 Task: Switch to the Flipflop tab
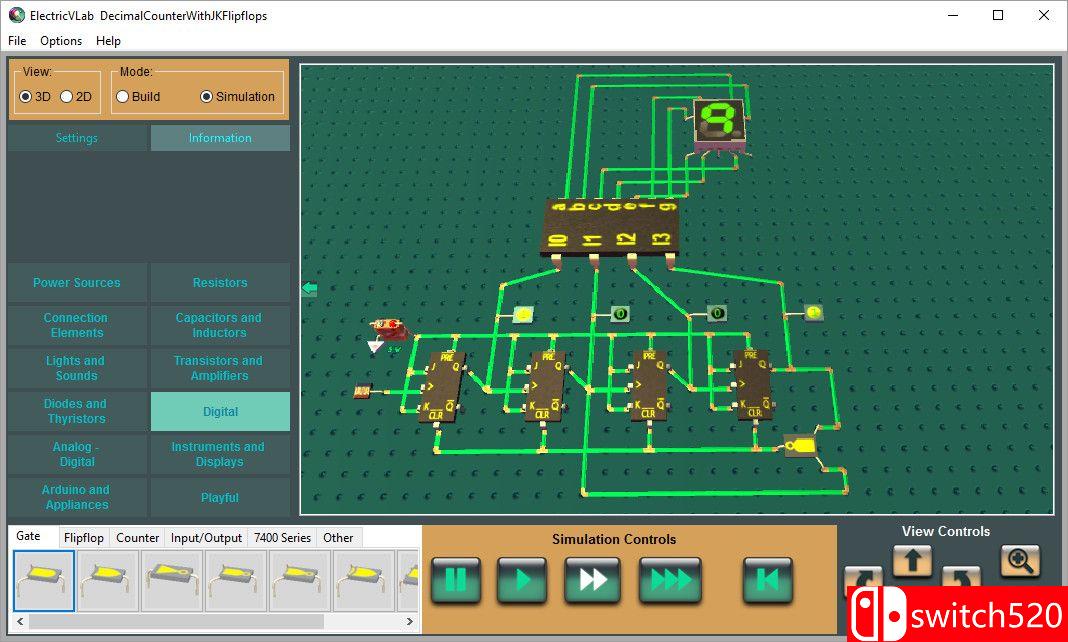[x=83, y=538]
